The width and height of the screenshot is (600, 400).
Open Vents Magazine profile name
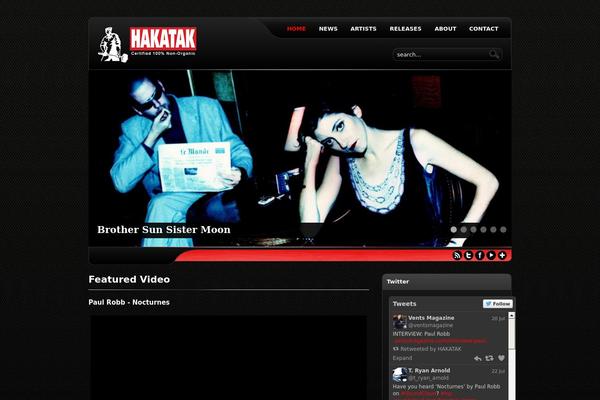click(x=431, y=318)
